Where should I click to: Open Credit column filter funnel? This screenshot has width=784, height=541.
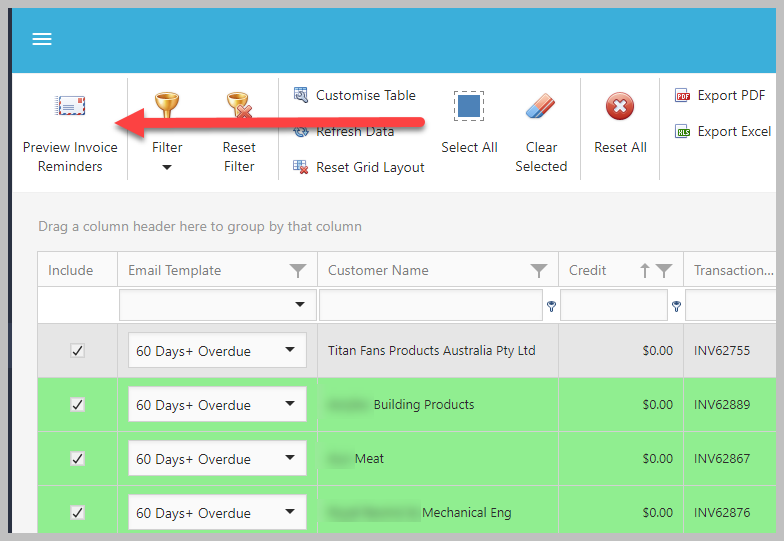[664, 270]
